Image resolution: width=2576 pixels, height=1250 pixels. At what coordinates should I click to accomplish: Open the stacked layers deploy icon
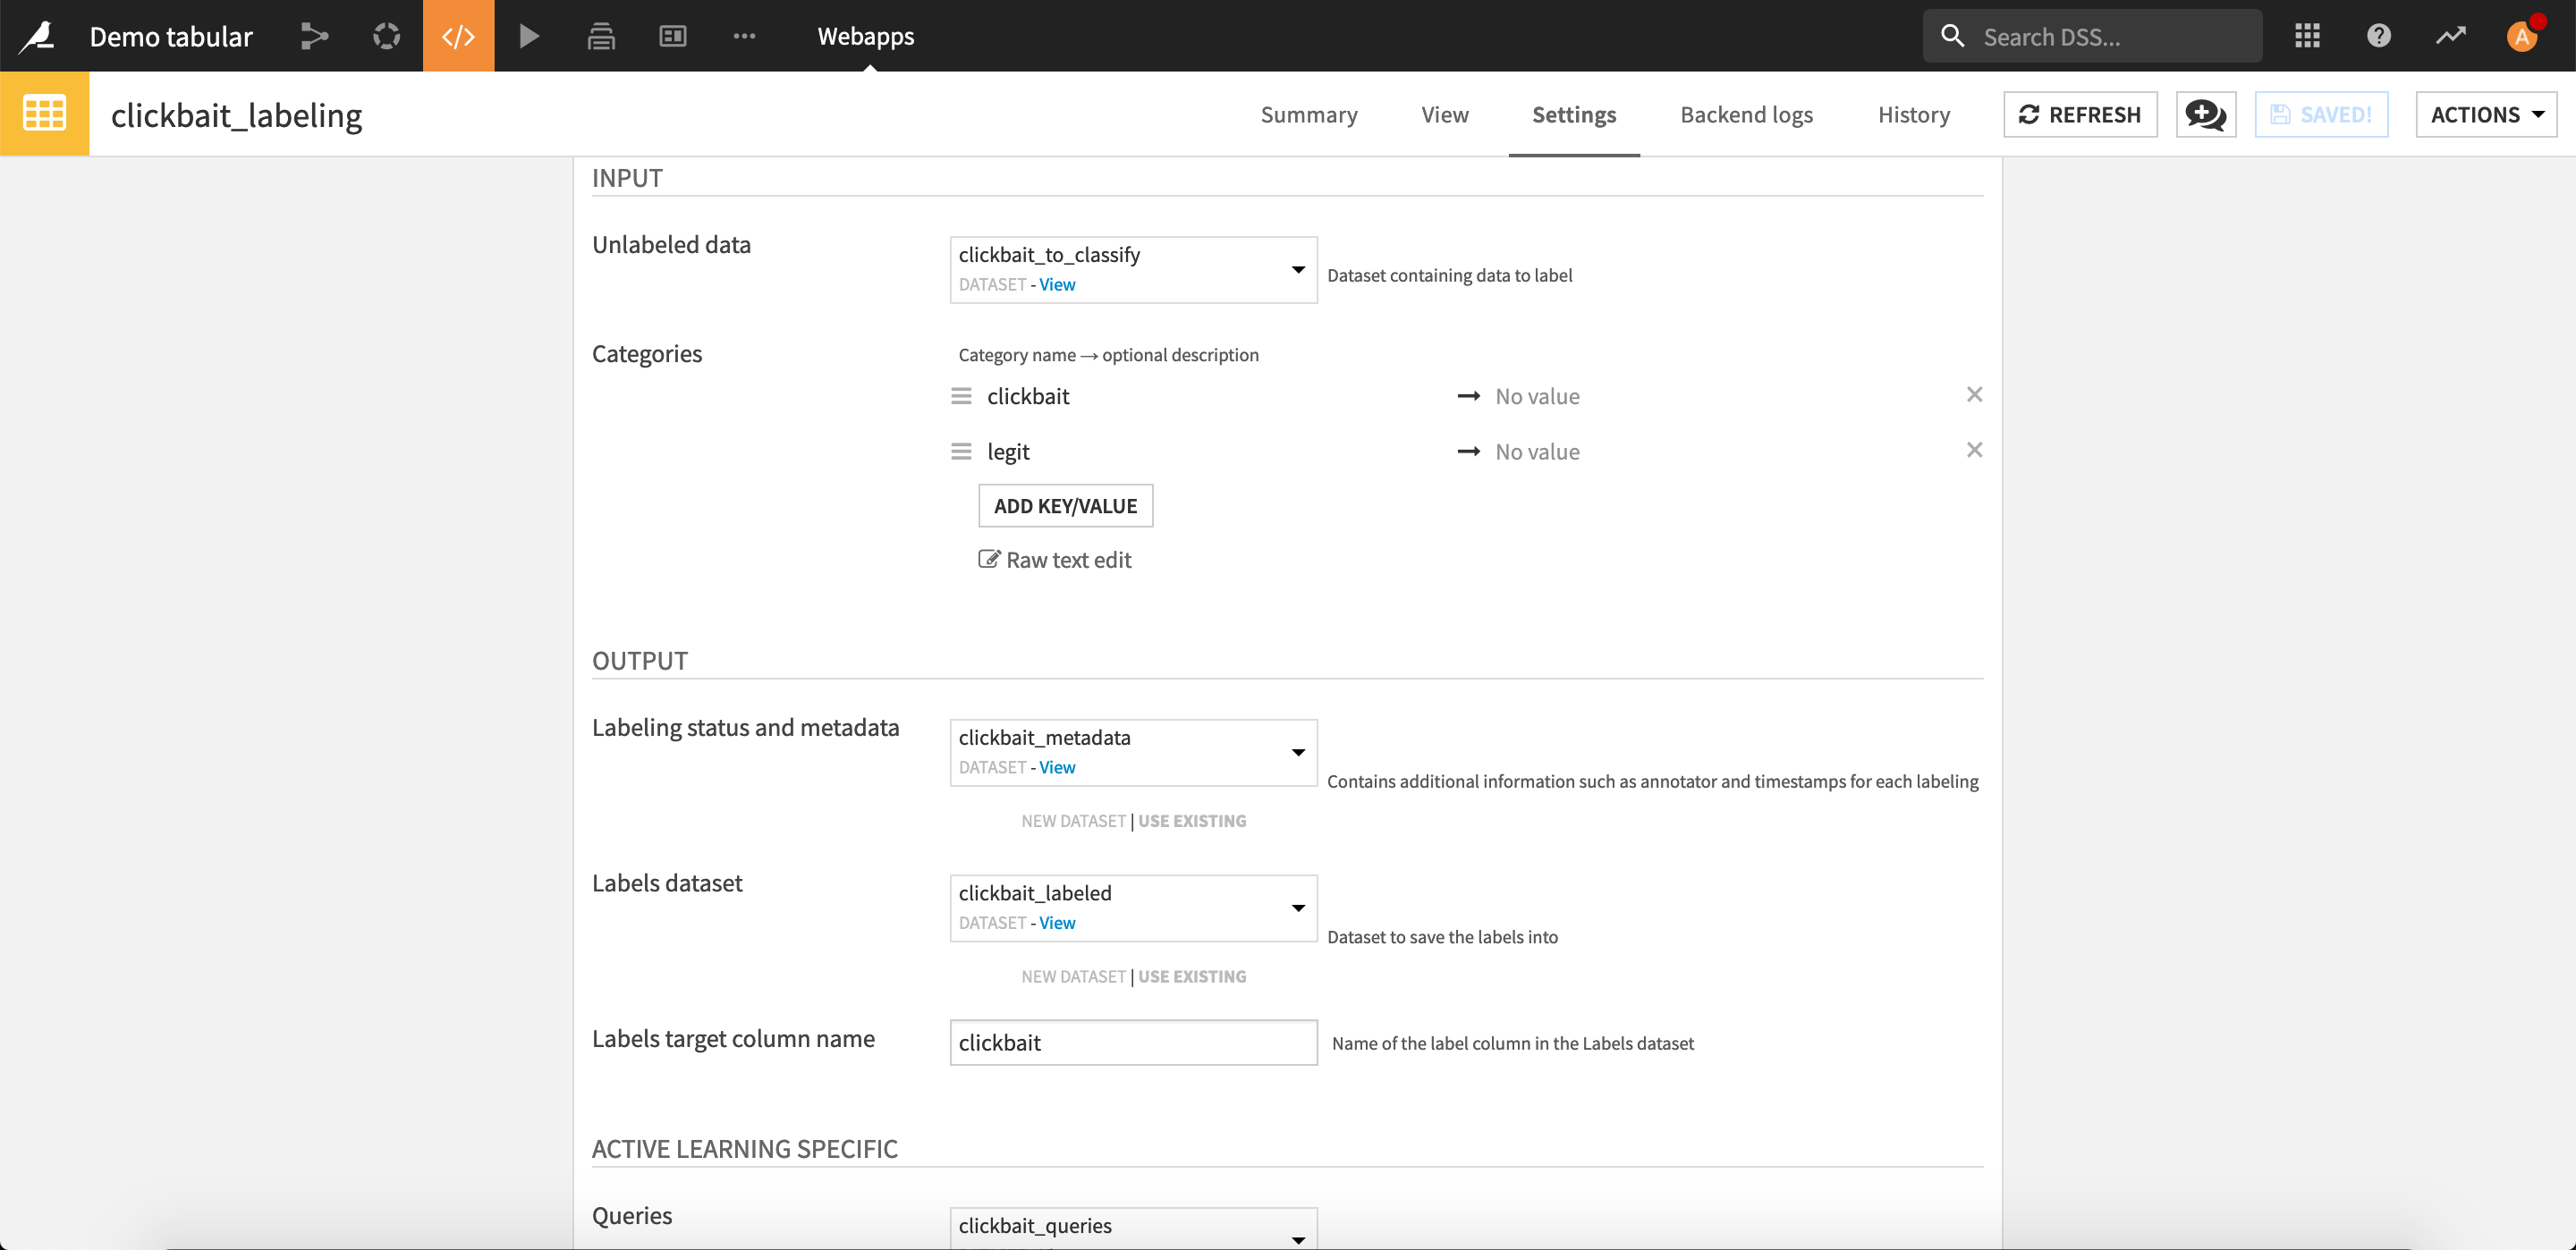click(x=601, y=36)
